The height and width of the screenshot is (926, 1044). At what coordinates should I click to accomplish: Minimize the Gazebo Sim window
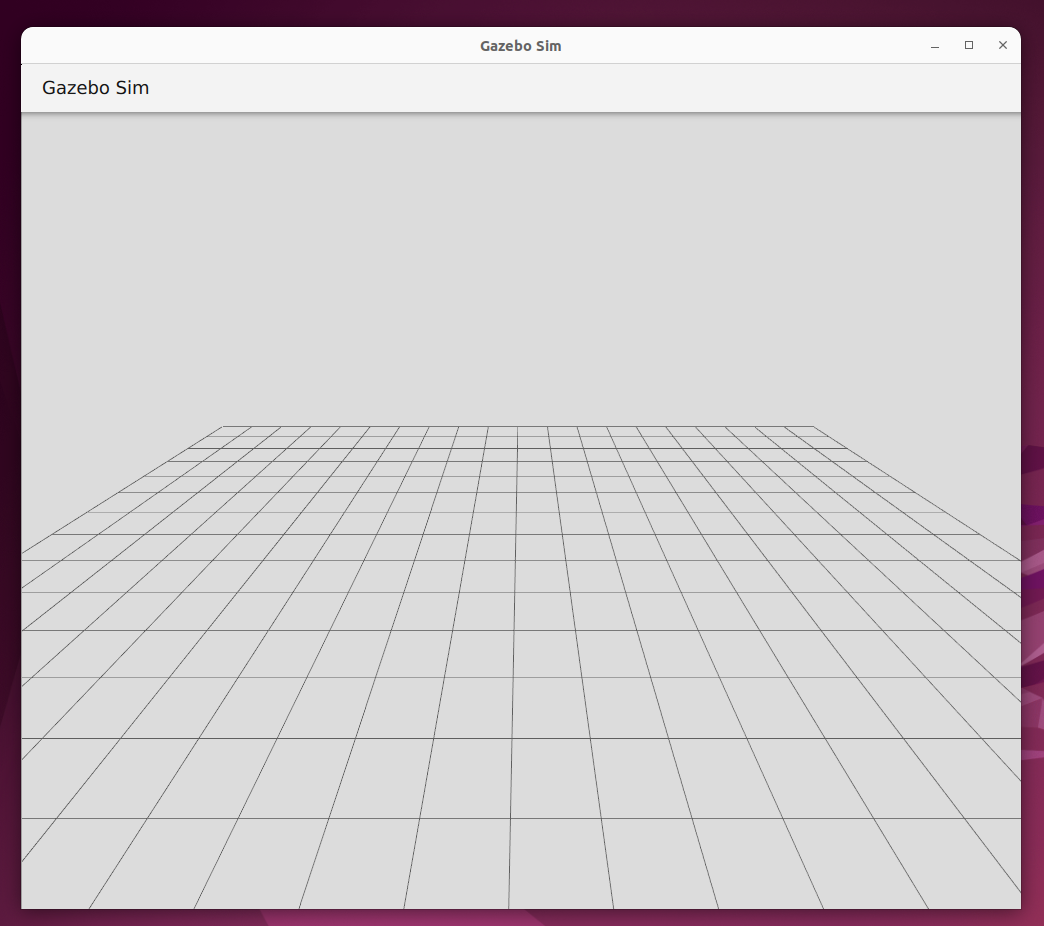(x=934, y=45)
